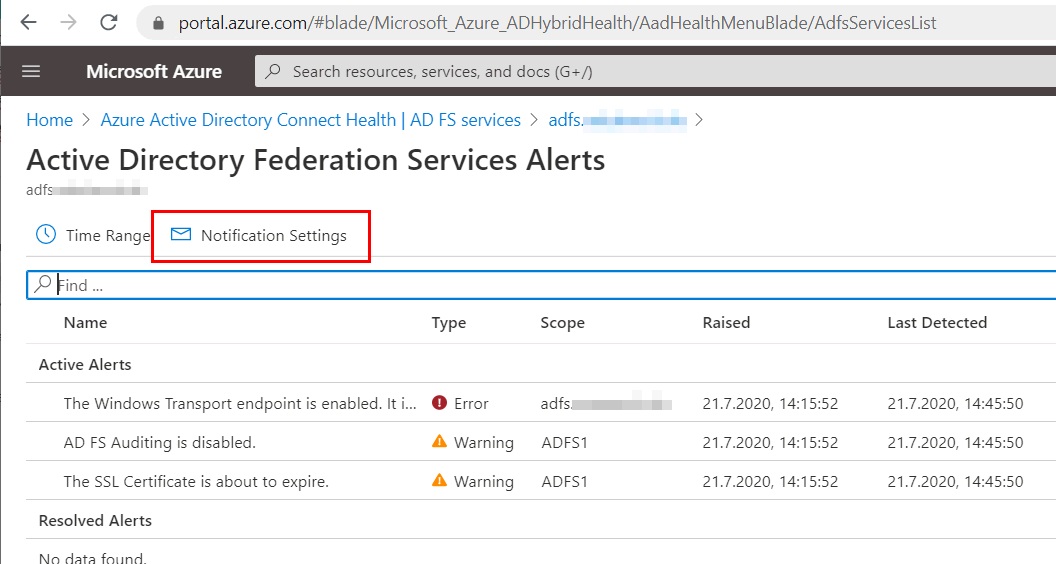The width and height of the screenshot is (1056, 564).
Task: Click the magnifier icon in Azure search
Action: [273, 71]
